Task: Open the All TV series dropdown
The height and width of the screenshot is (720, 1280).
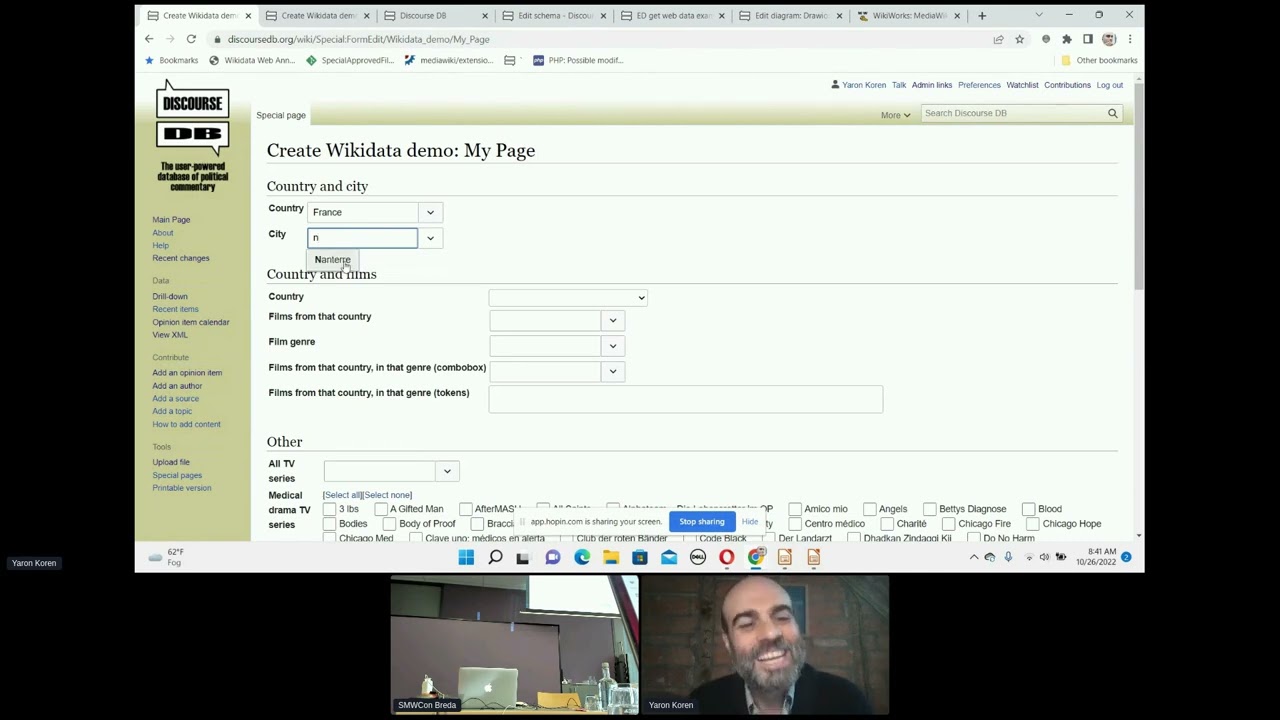Action: (x=447, y=471)
